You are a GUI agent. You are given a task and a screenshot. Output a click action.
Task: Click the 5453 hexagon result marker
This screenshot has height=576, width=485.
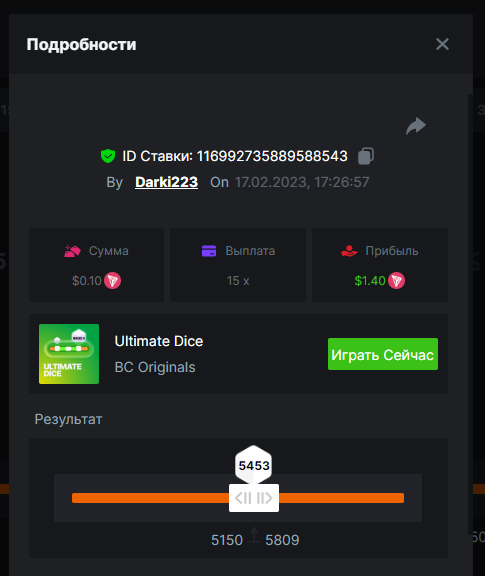254,465
